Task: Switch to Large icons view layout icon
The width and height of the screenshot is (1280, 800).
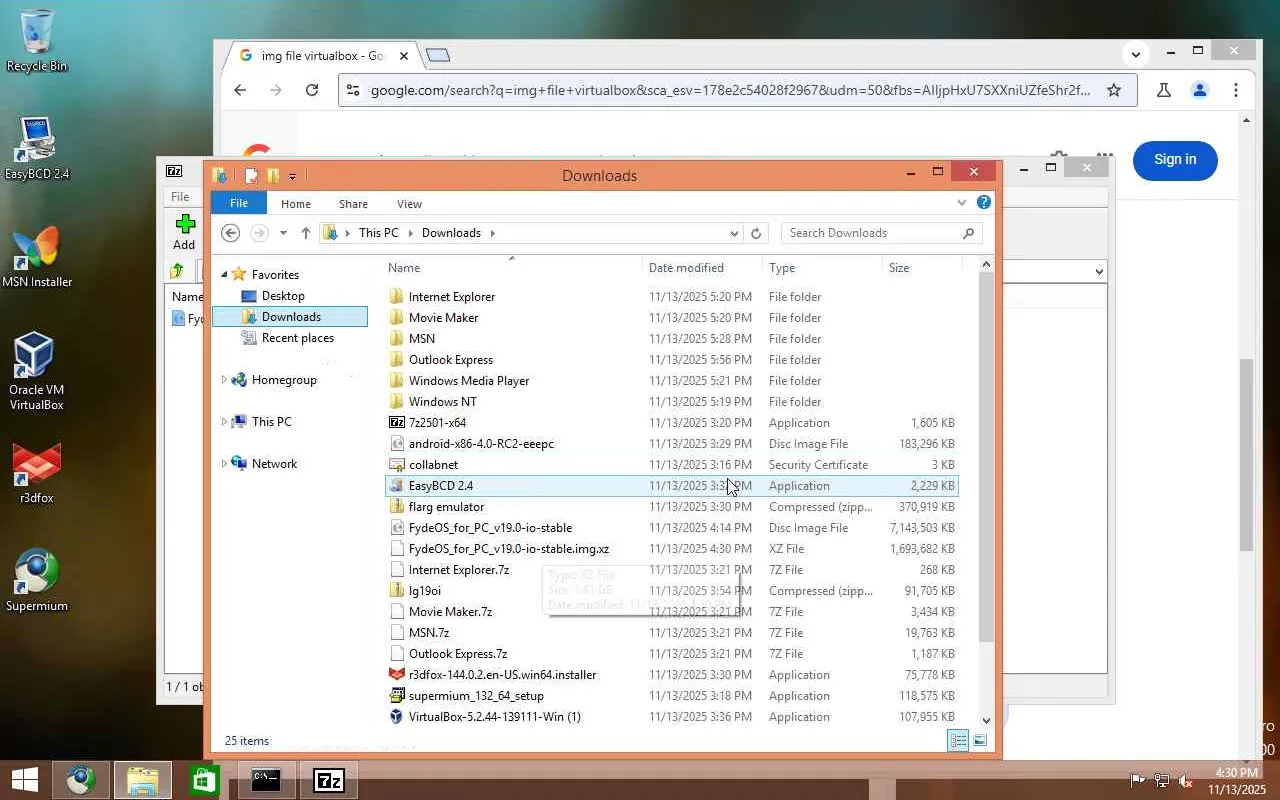Action: click(980, 741)
